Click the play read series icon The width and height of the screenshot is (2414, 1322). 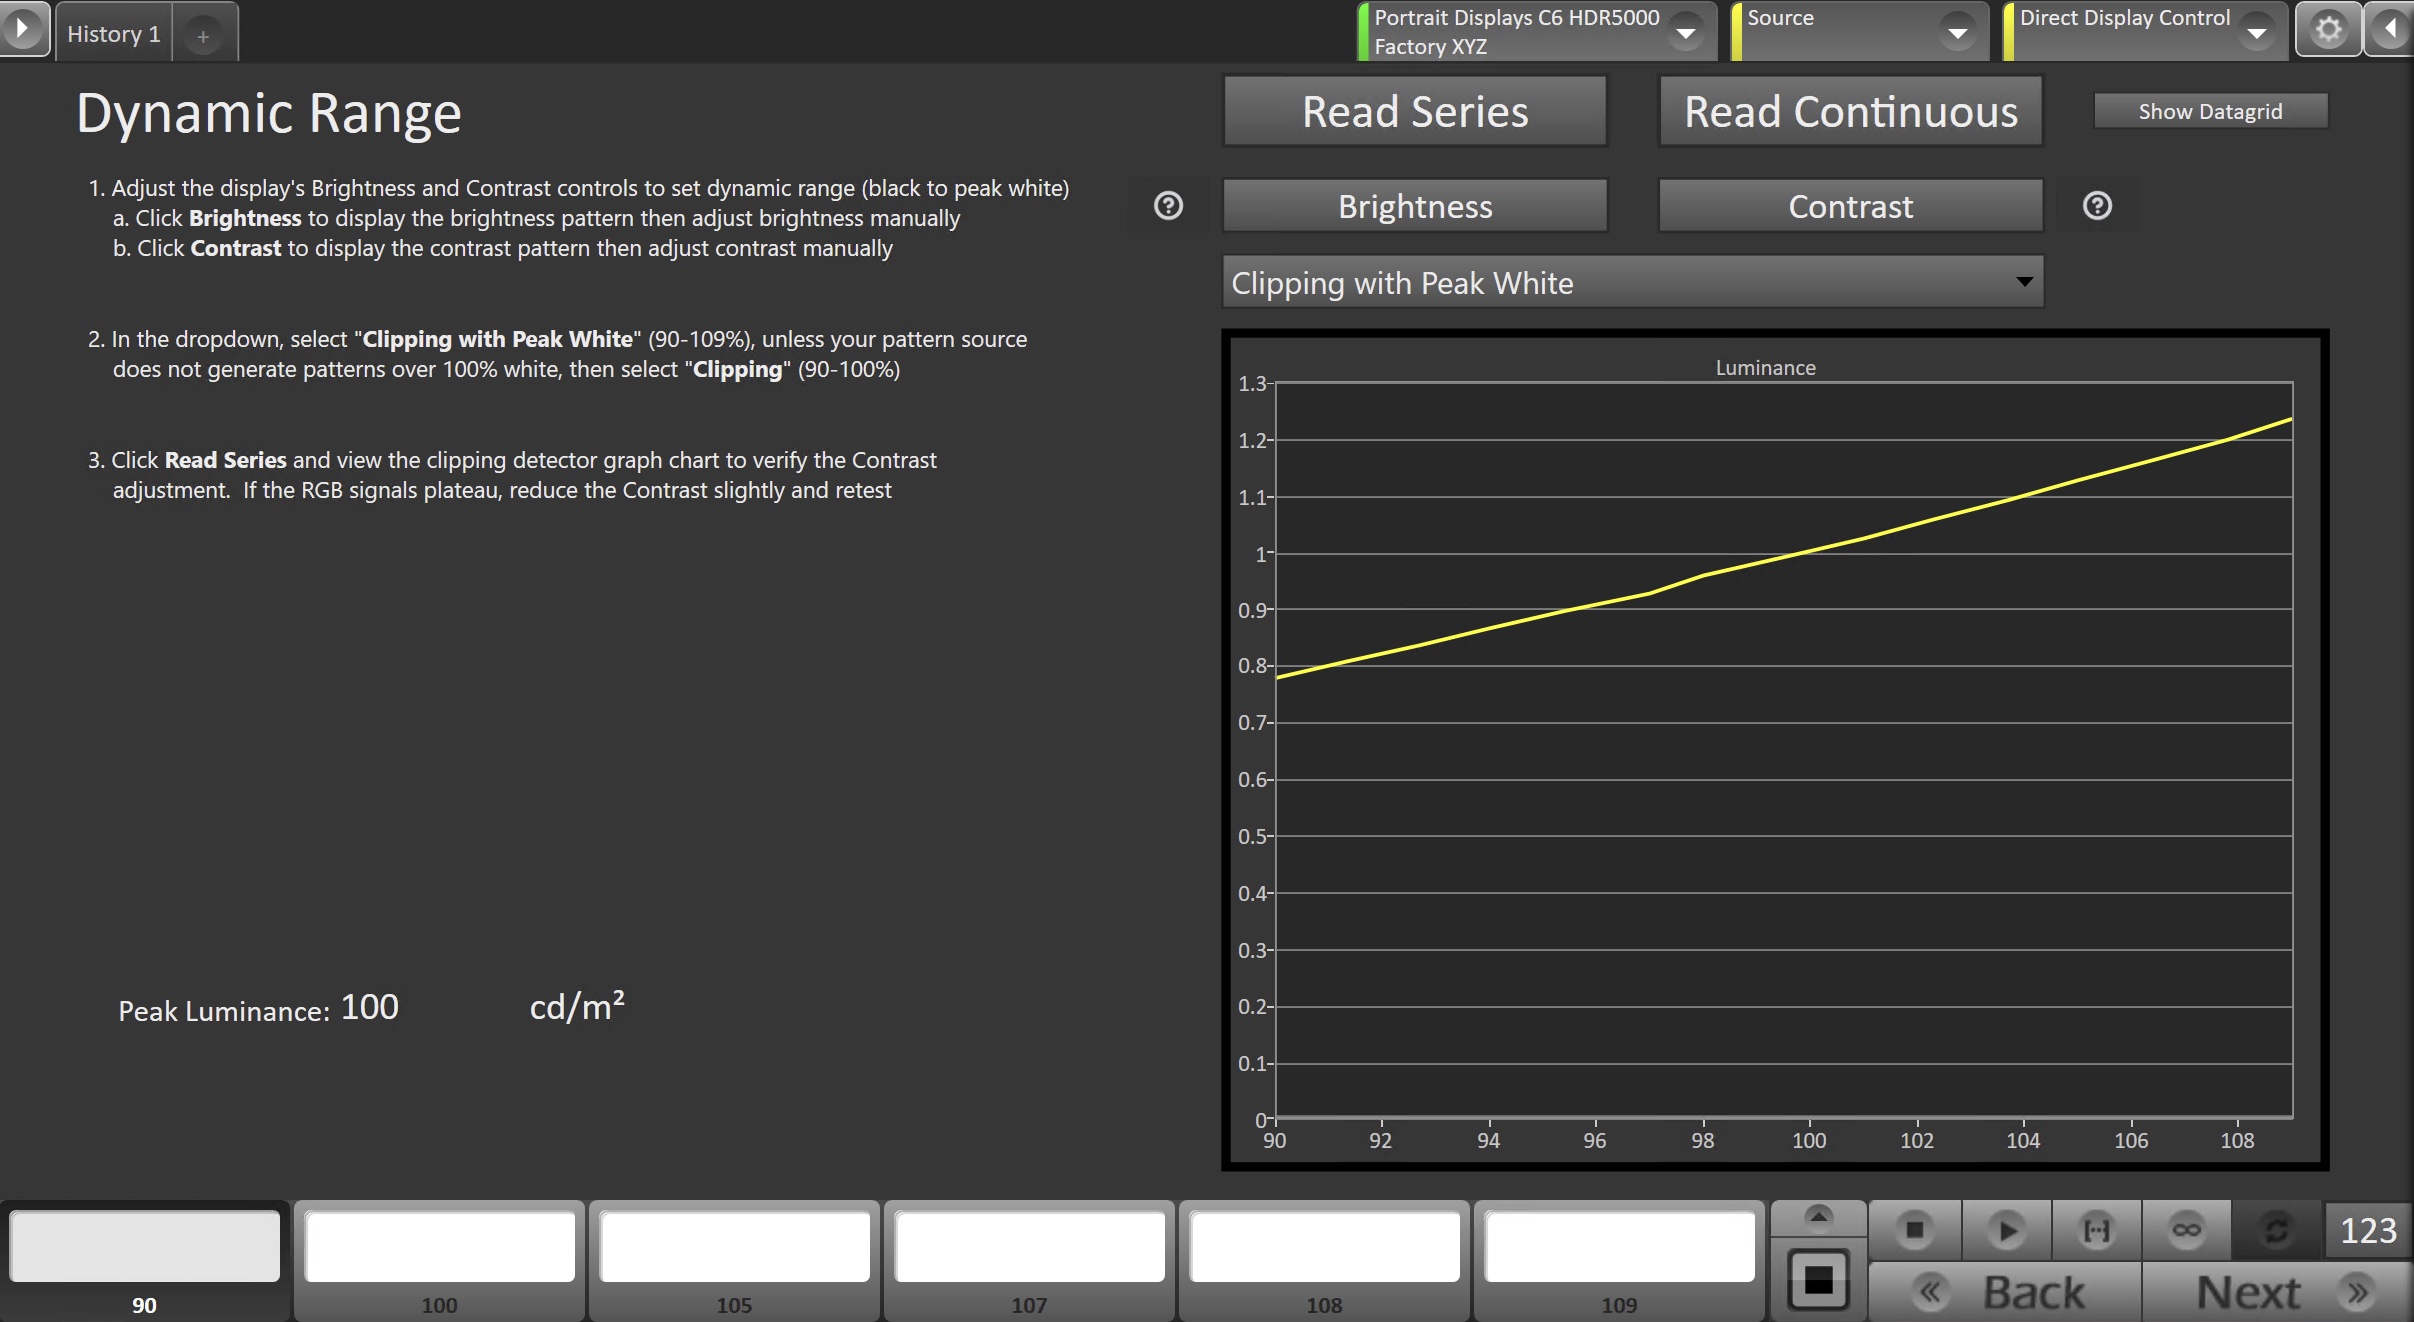coord(2005,1230)
